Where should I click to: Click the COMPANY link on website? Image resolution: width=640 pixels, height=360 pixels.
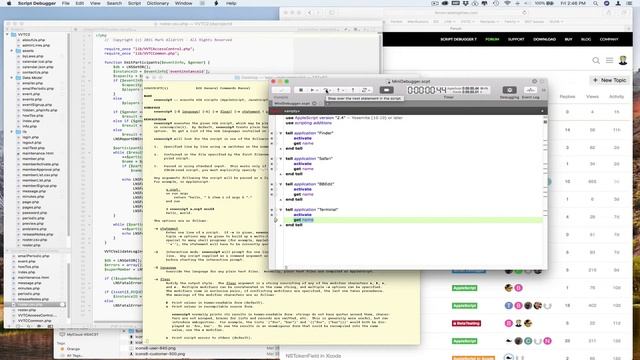[x=609, y=40]
